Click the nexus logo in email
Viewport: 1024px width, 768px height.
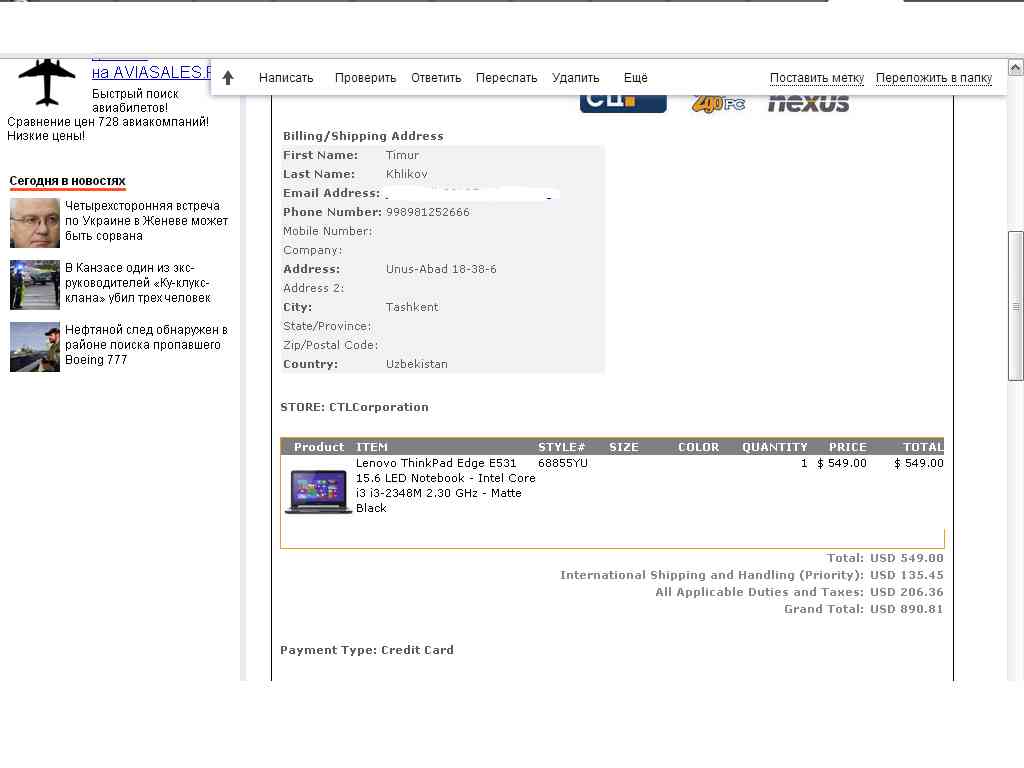(808, 104)
